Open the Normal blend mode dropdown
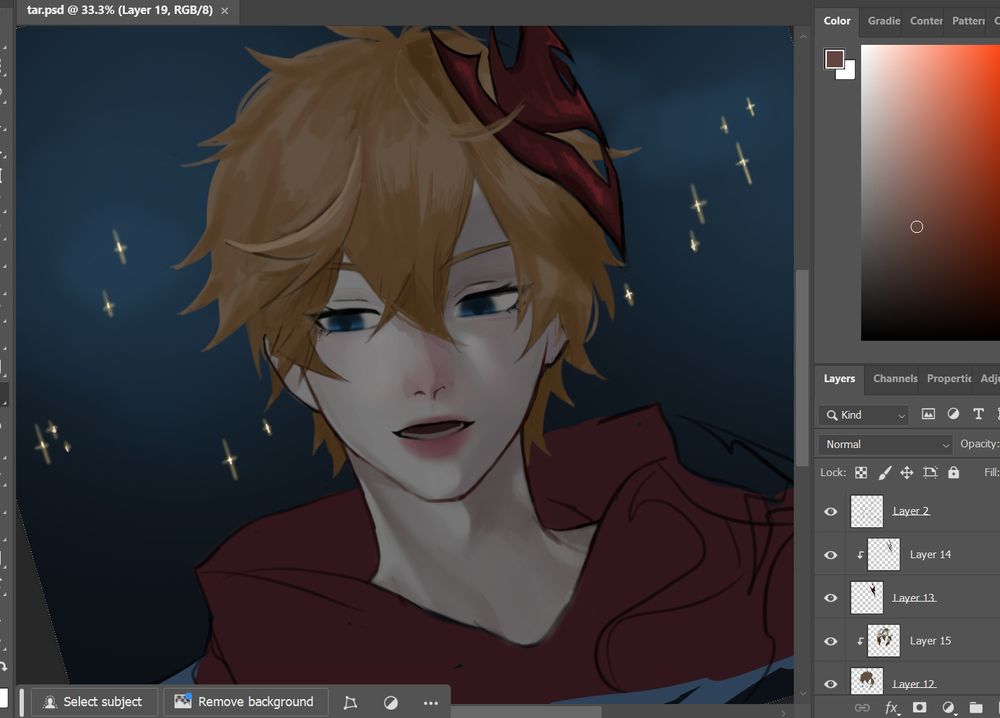Viewport: 1000px width, 718px height. (885, 444)
